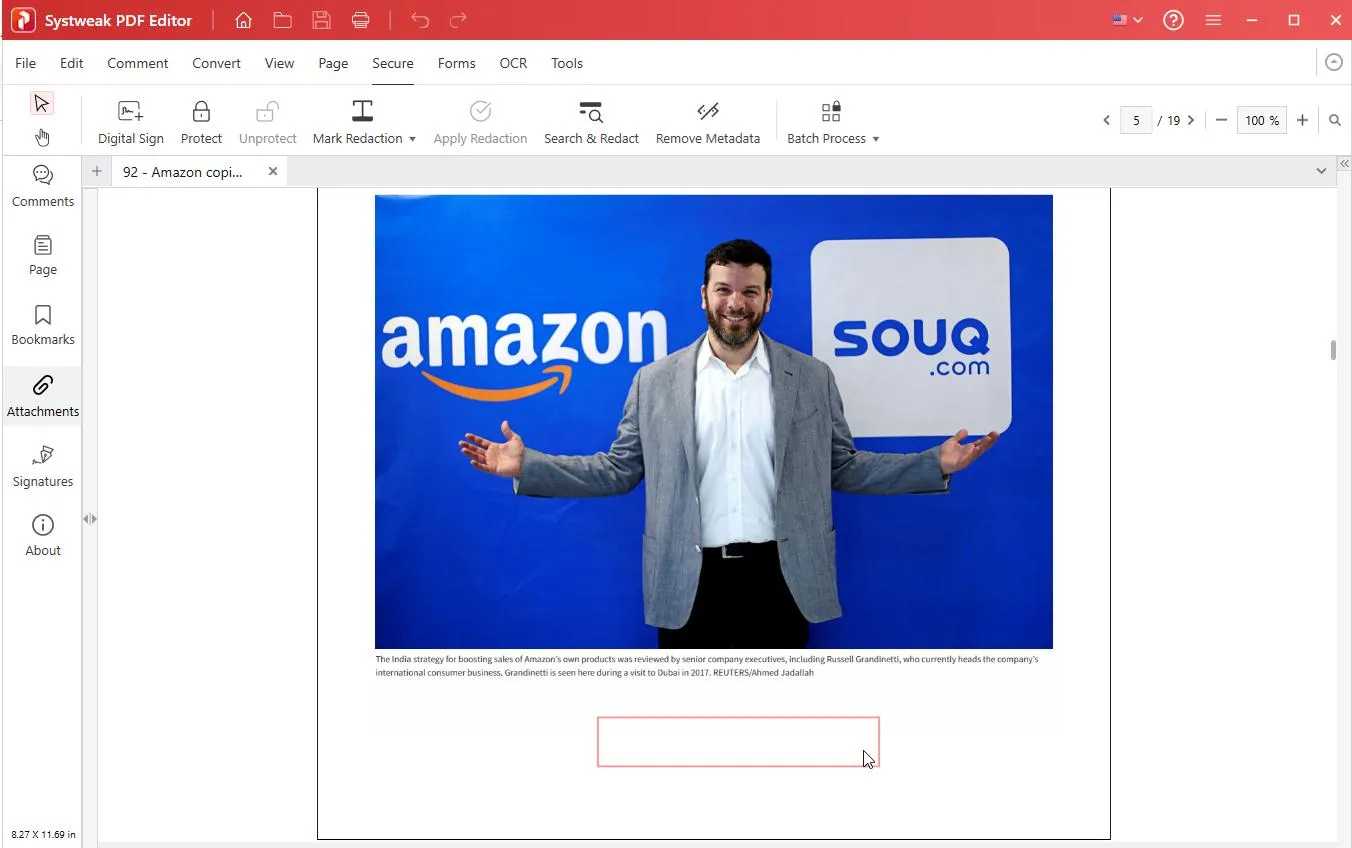Select the Protect lock icon
The width and height of the screenshot is (1352, 848).
tap(201, 111)
